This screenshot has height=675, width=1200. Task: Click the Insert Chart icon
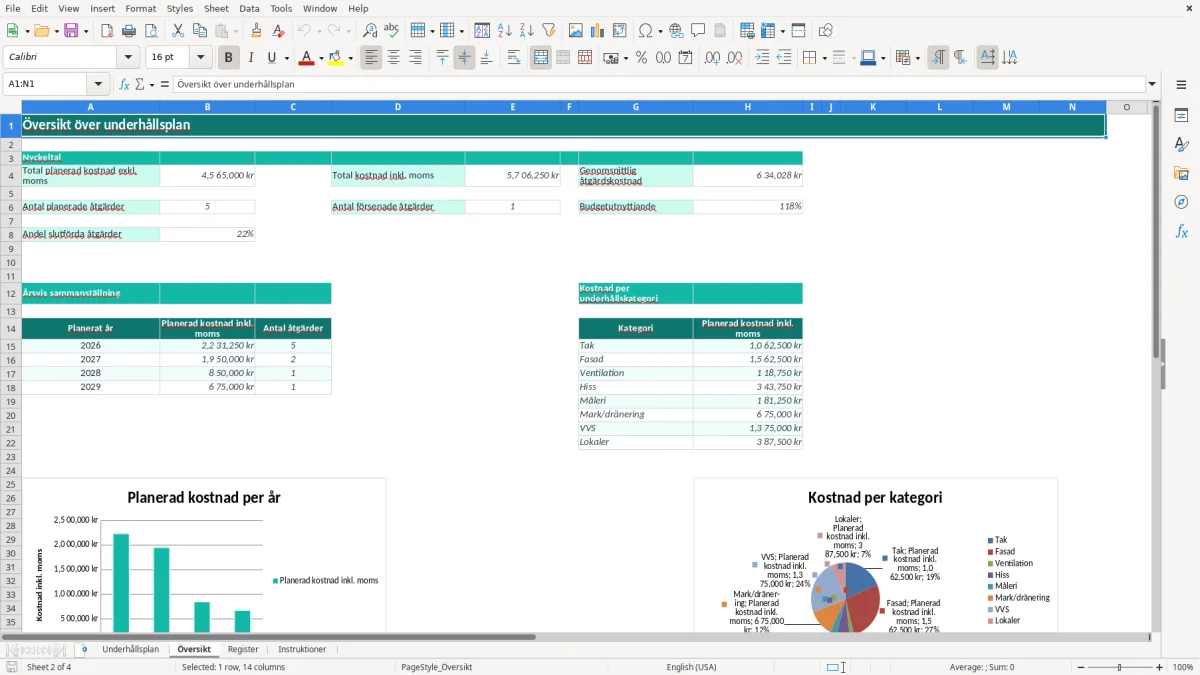tap(598, 31)
